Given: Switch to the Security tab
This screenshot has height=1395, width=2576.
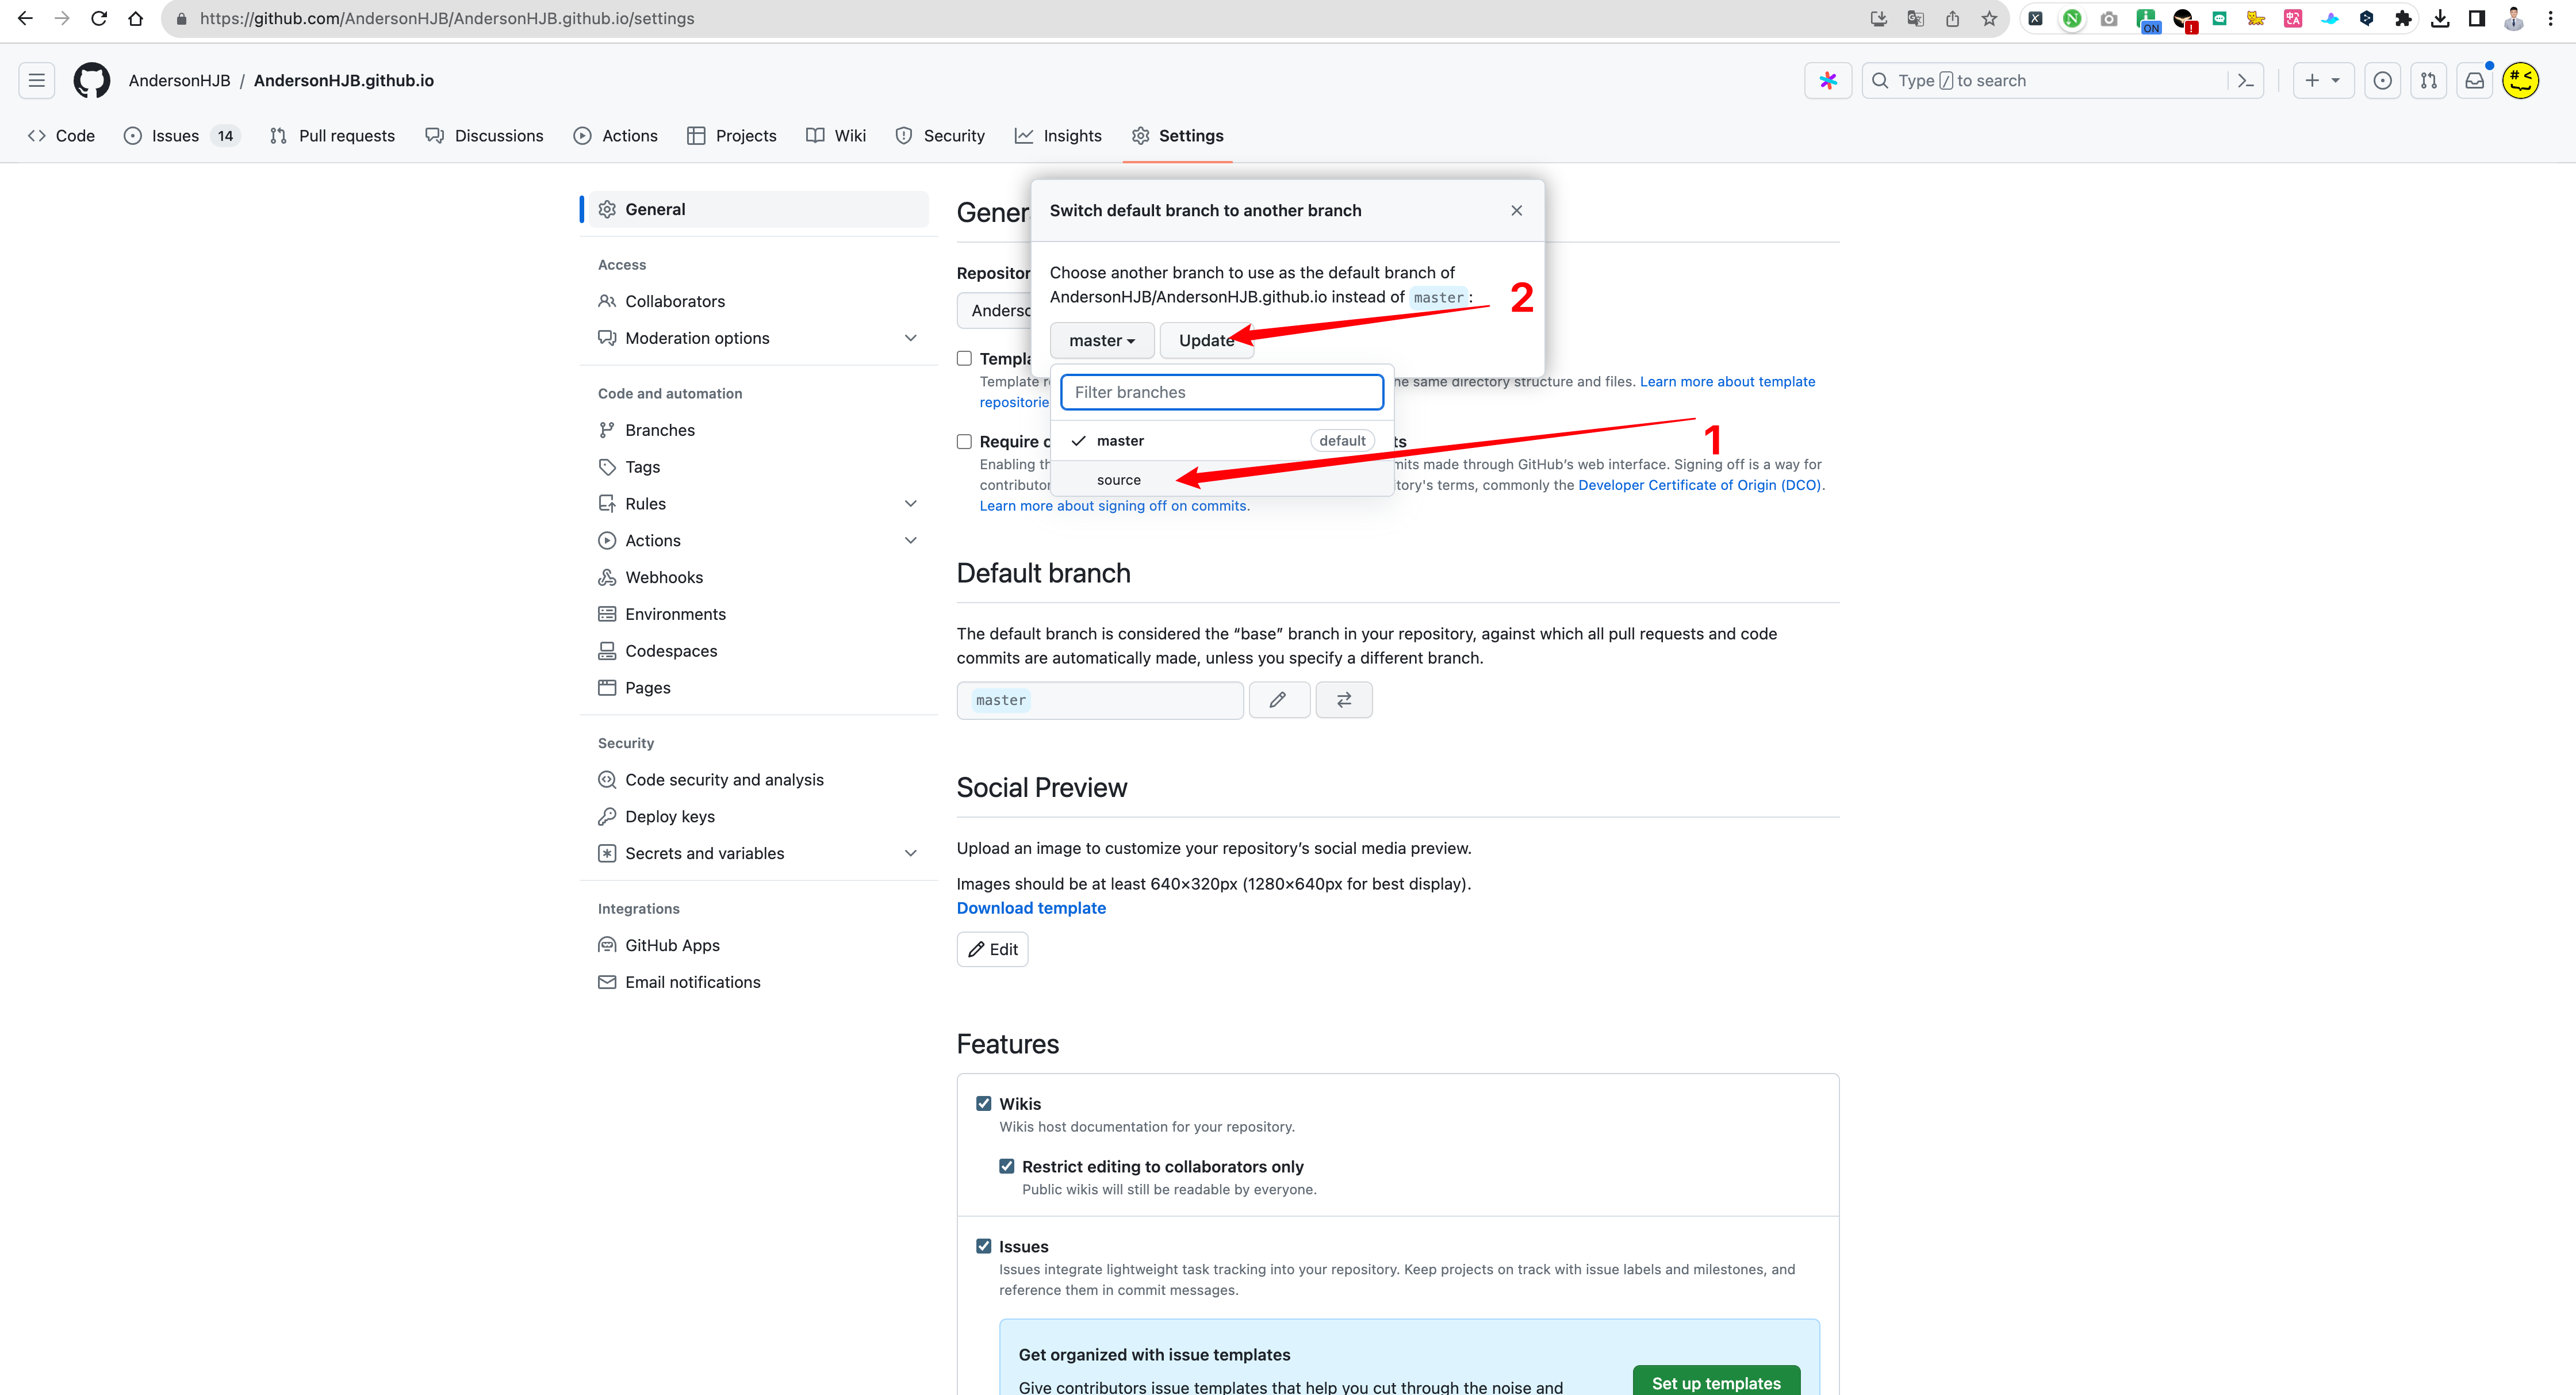Looking at the screenshot, I should pos(940,136).
